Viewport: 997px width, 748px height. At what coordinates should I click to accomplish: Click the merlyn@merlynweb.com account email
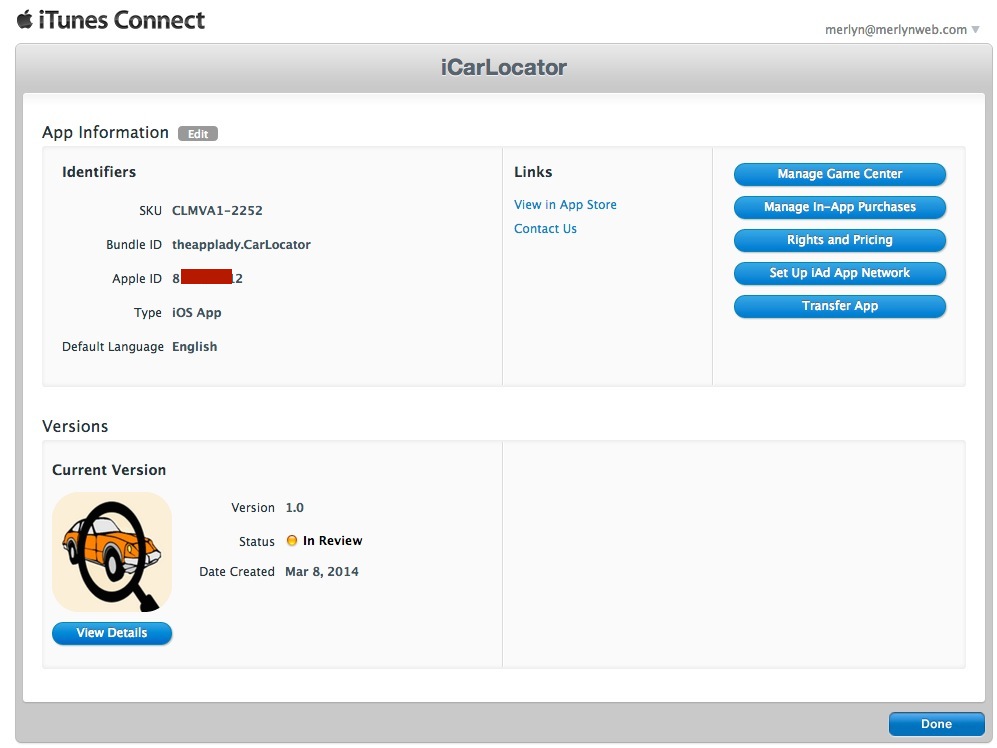click(895, 29)
